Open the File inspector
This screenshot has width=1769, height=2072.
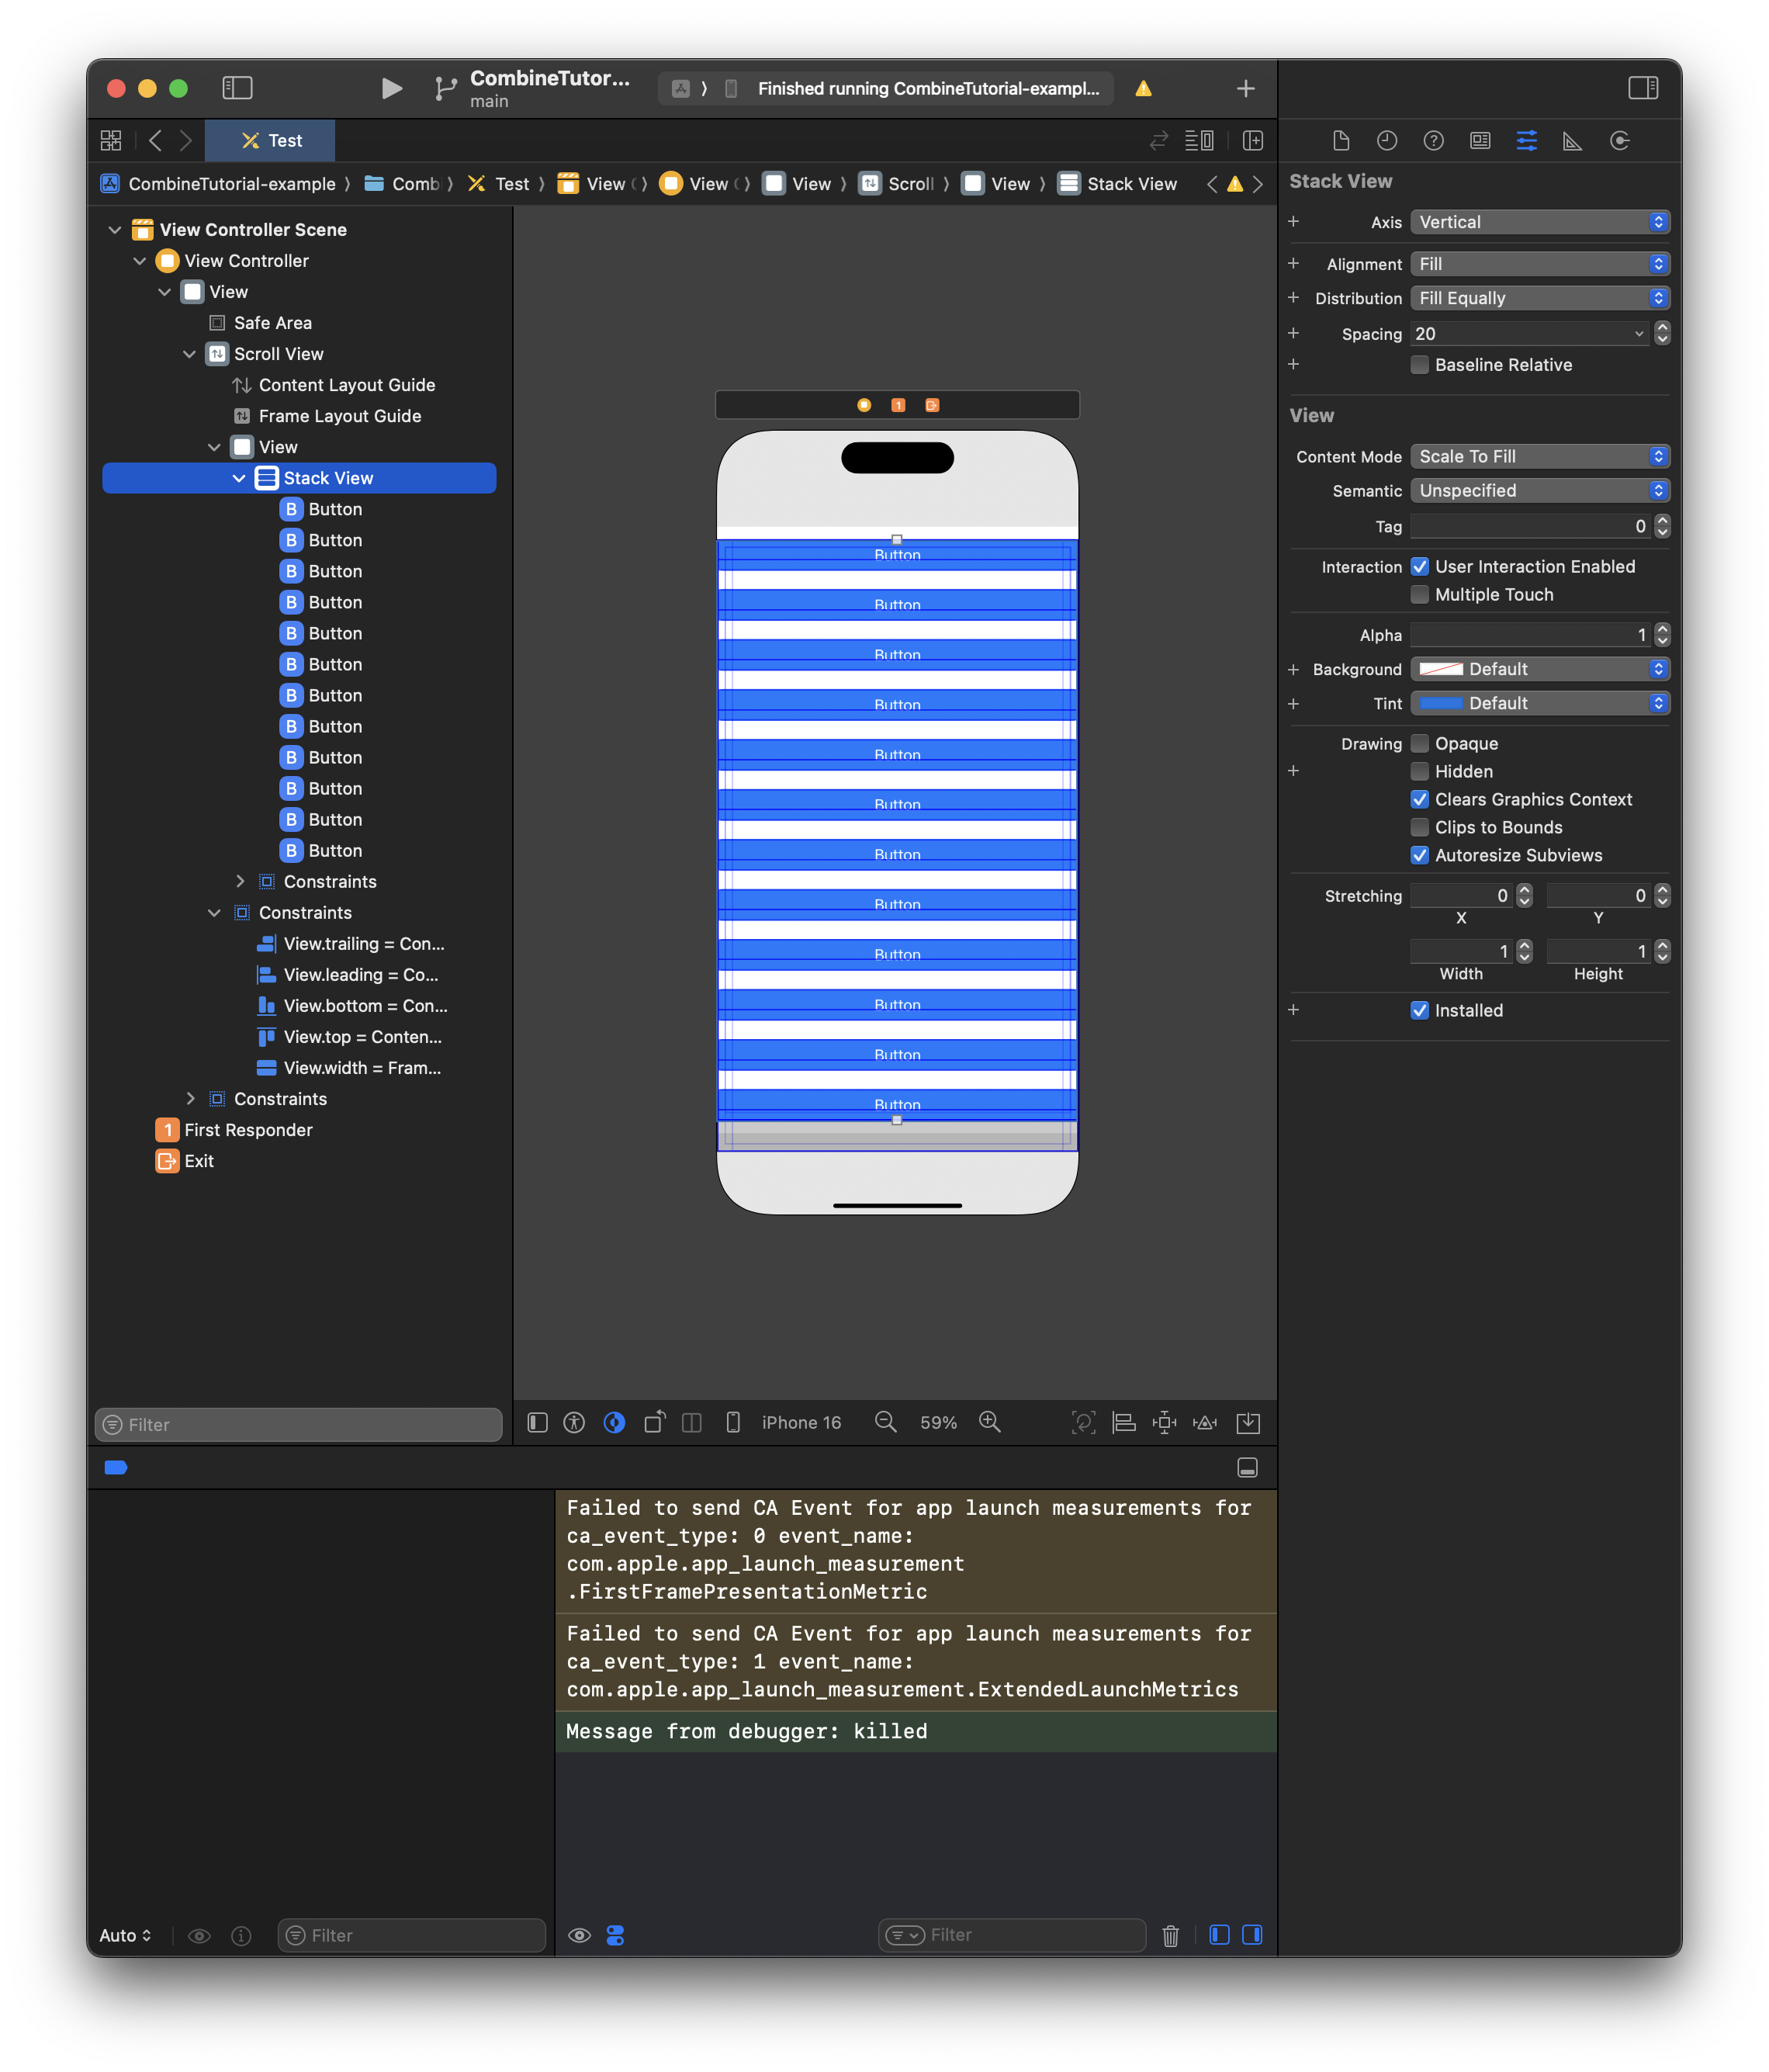pos(1341,141)
